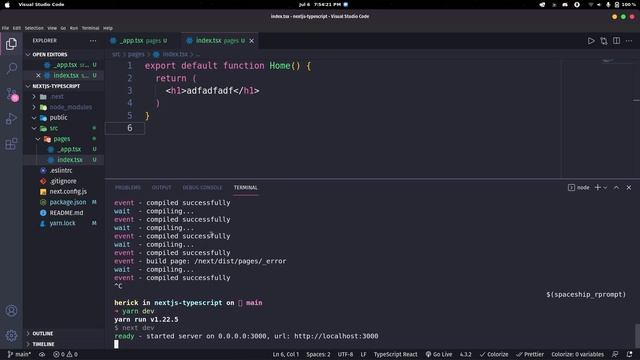The width and height of the screenshot is (640, 360).
Task: Open the terminal launch profile dropdown arrow
Action: tap(605, 188)
